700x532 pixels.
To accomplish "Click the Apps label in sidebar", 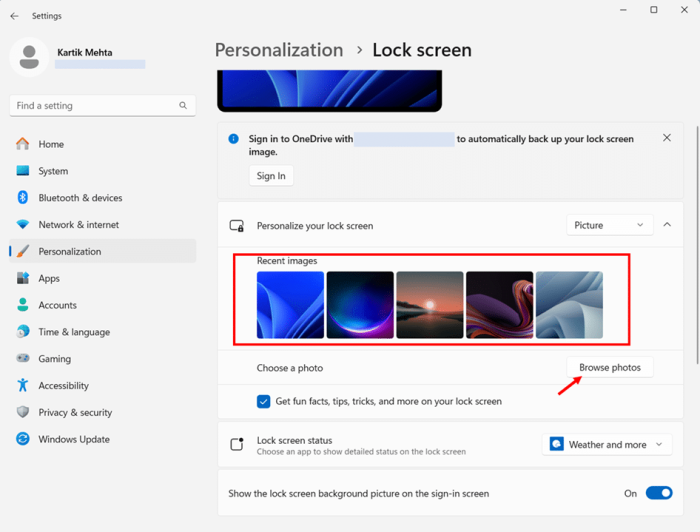I will (x=49, y=278).
